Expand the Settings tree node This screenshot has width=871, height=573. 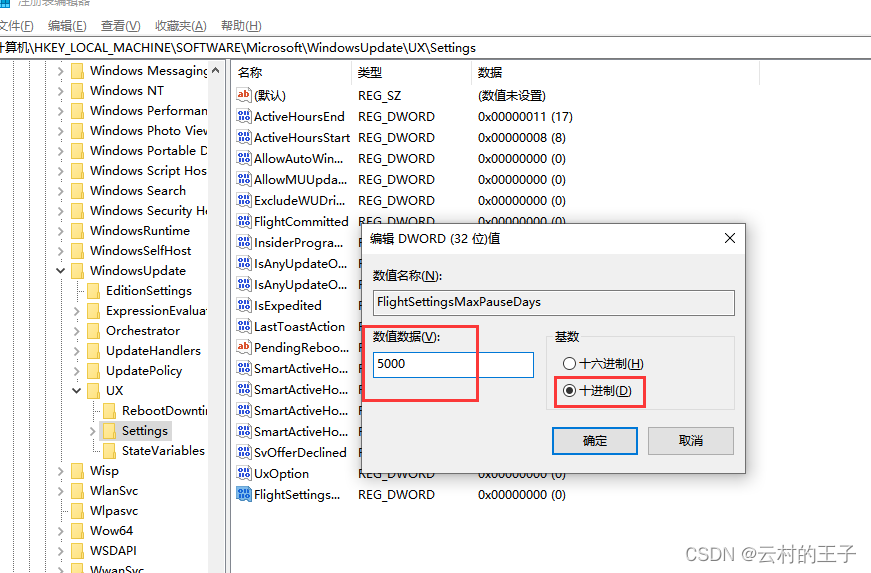(x=93, y=431)
